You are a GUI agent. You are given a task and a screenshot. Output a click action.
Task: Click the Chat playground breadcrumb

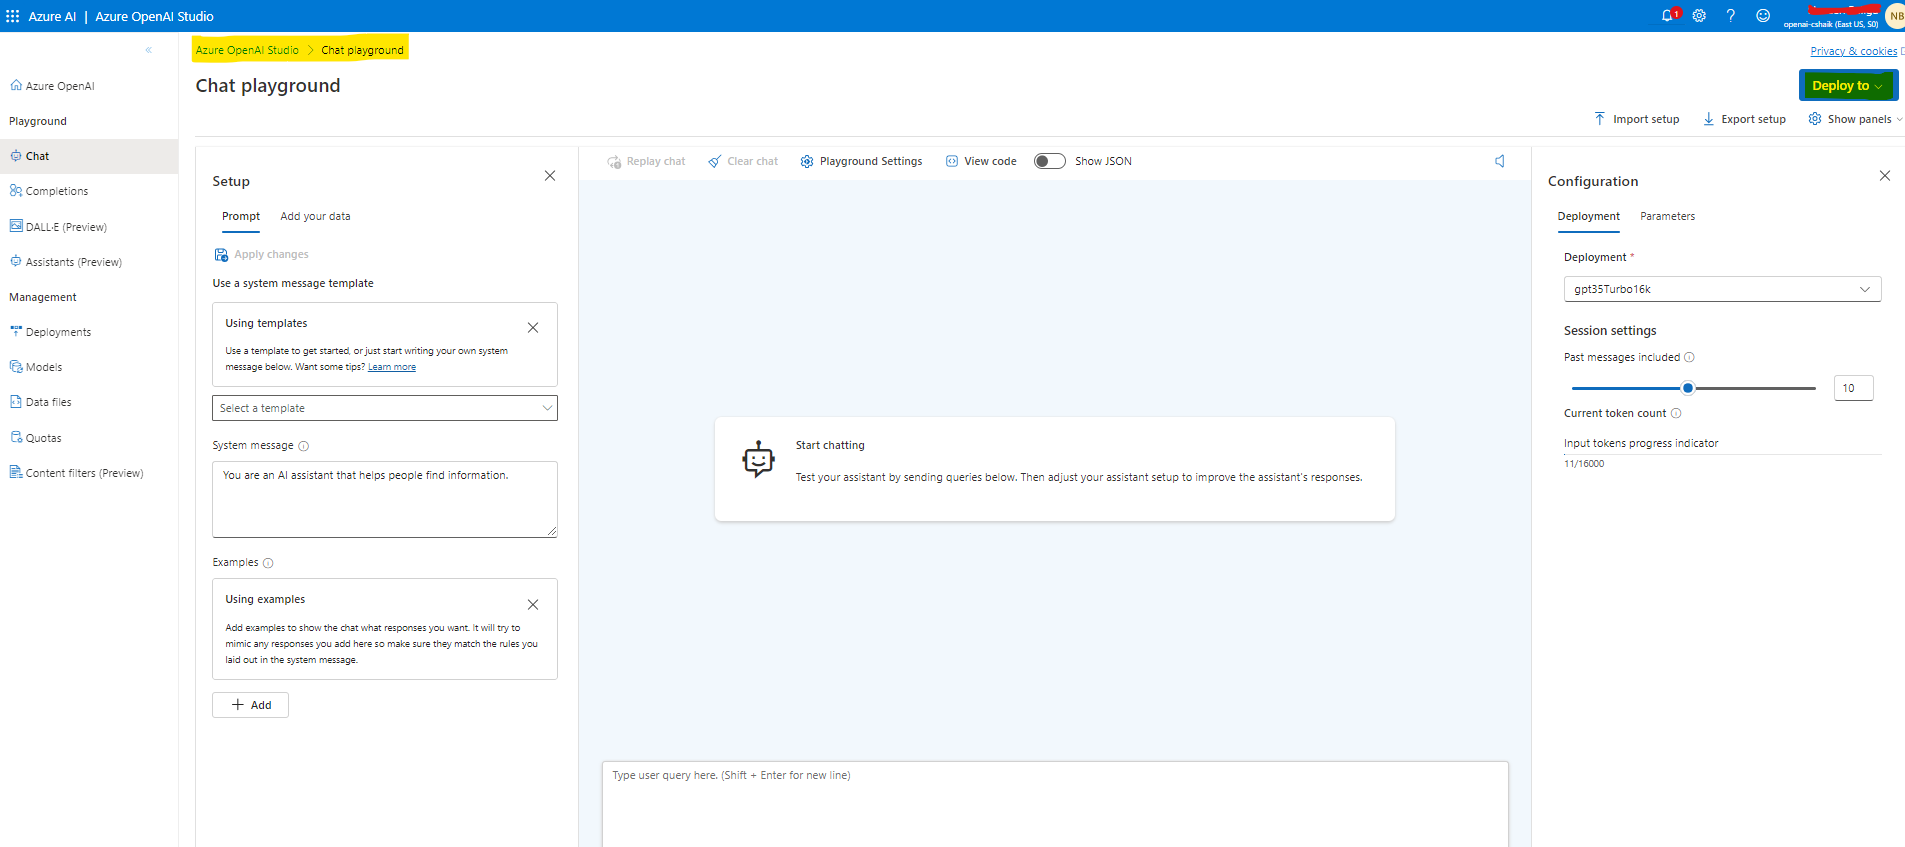click(x=362, y=50)
